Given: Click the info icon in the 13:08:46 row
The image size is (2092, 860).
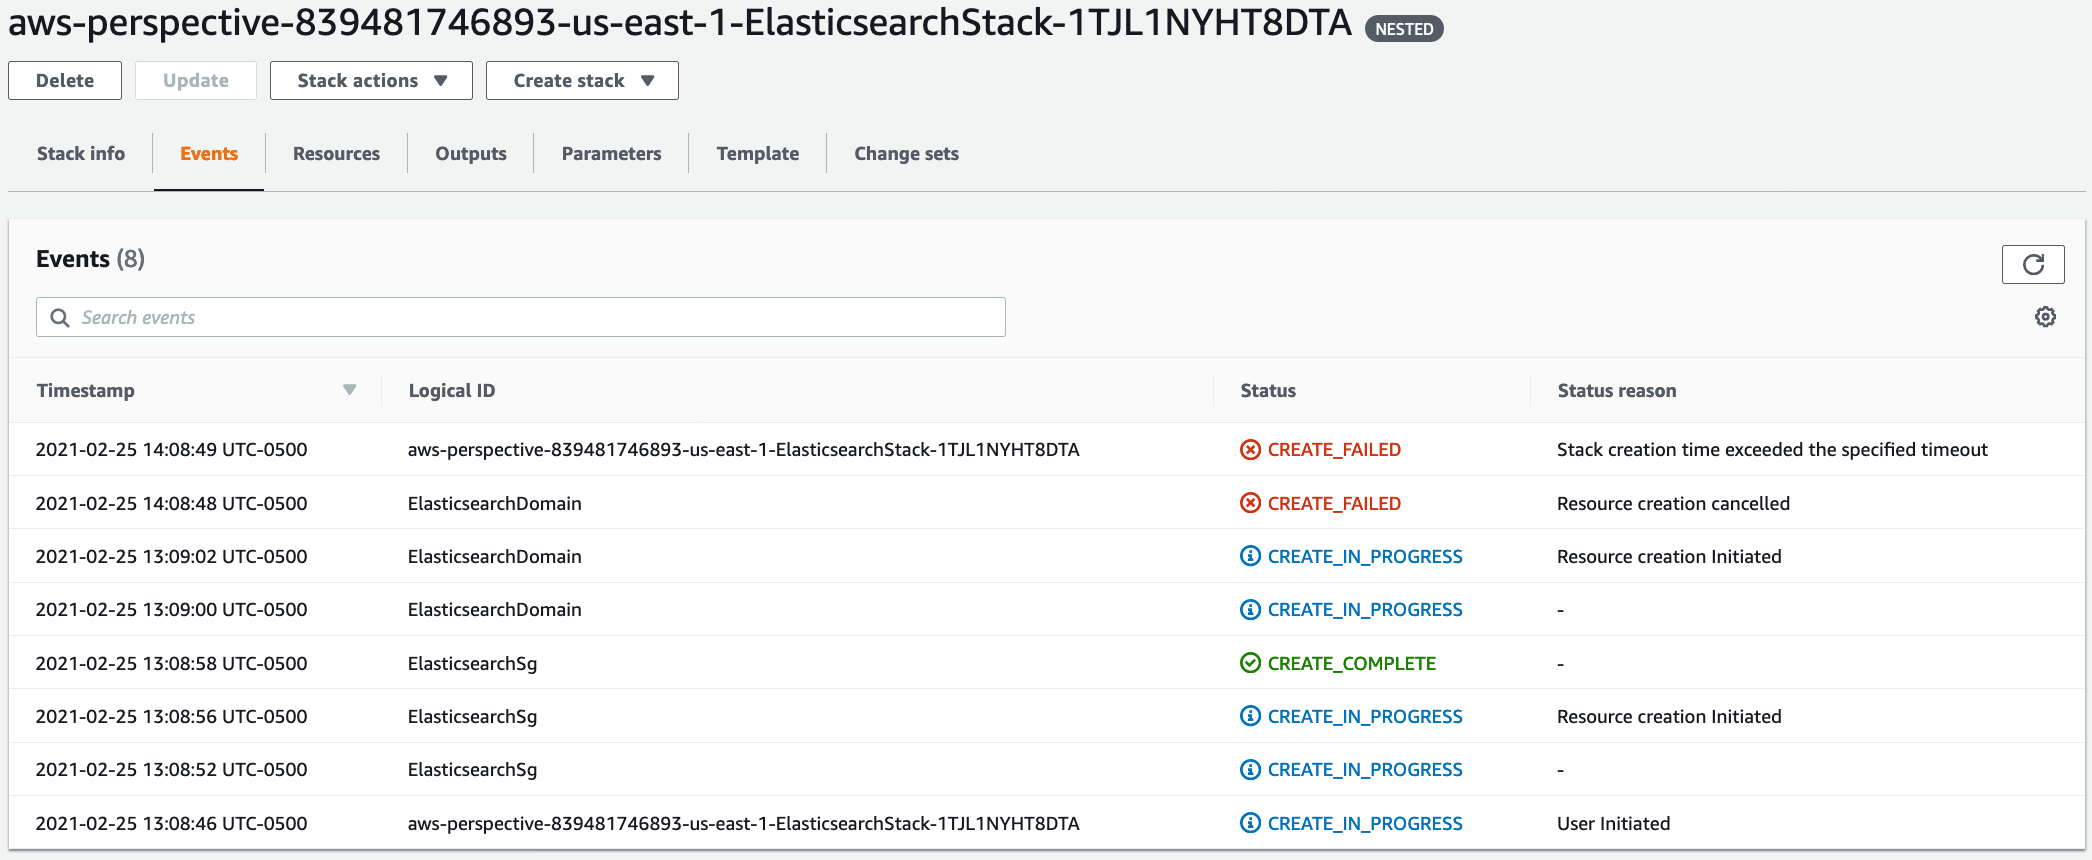Looking at the screenshot, I should [x=1250, y=823].
